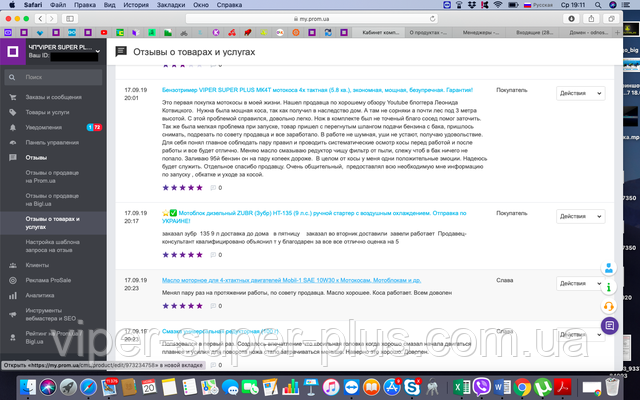Click the Товары и услуги tag icon
Image resolution: width=640 pixels, height=400 pixels.
click(13, 112)
